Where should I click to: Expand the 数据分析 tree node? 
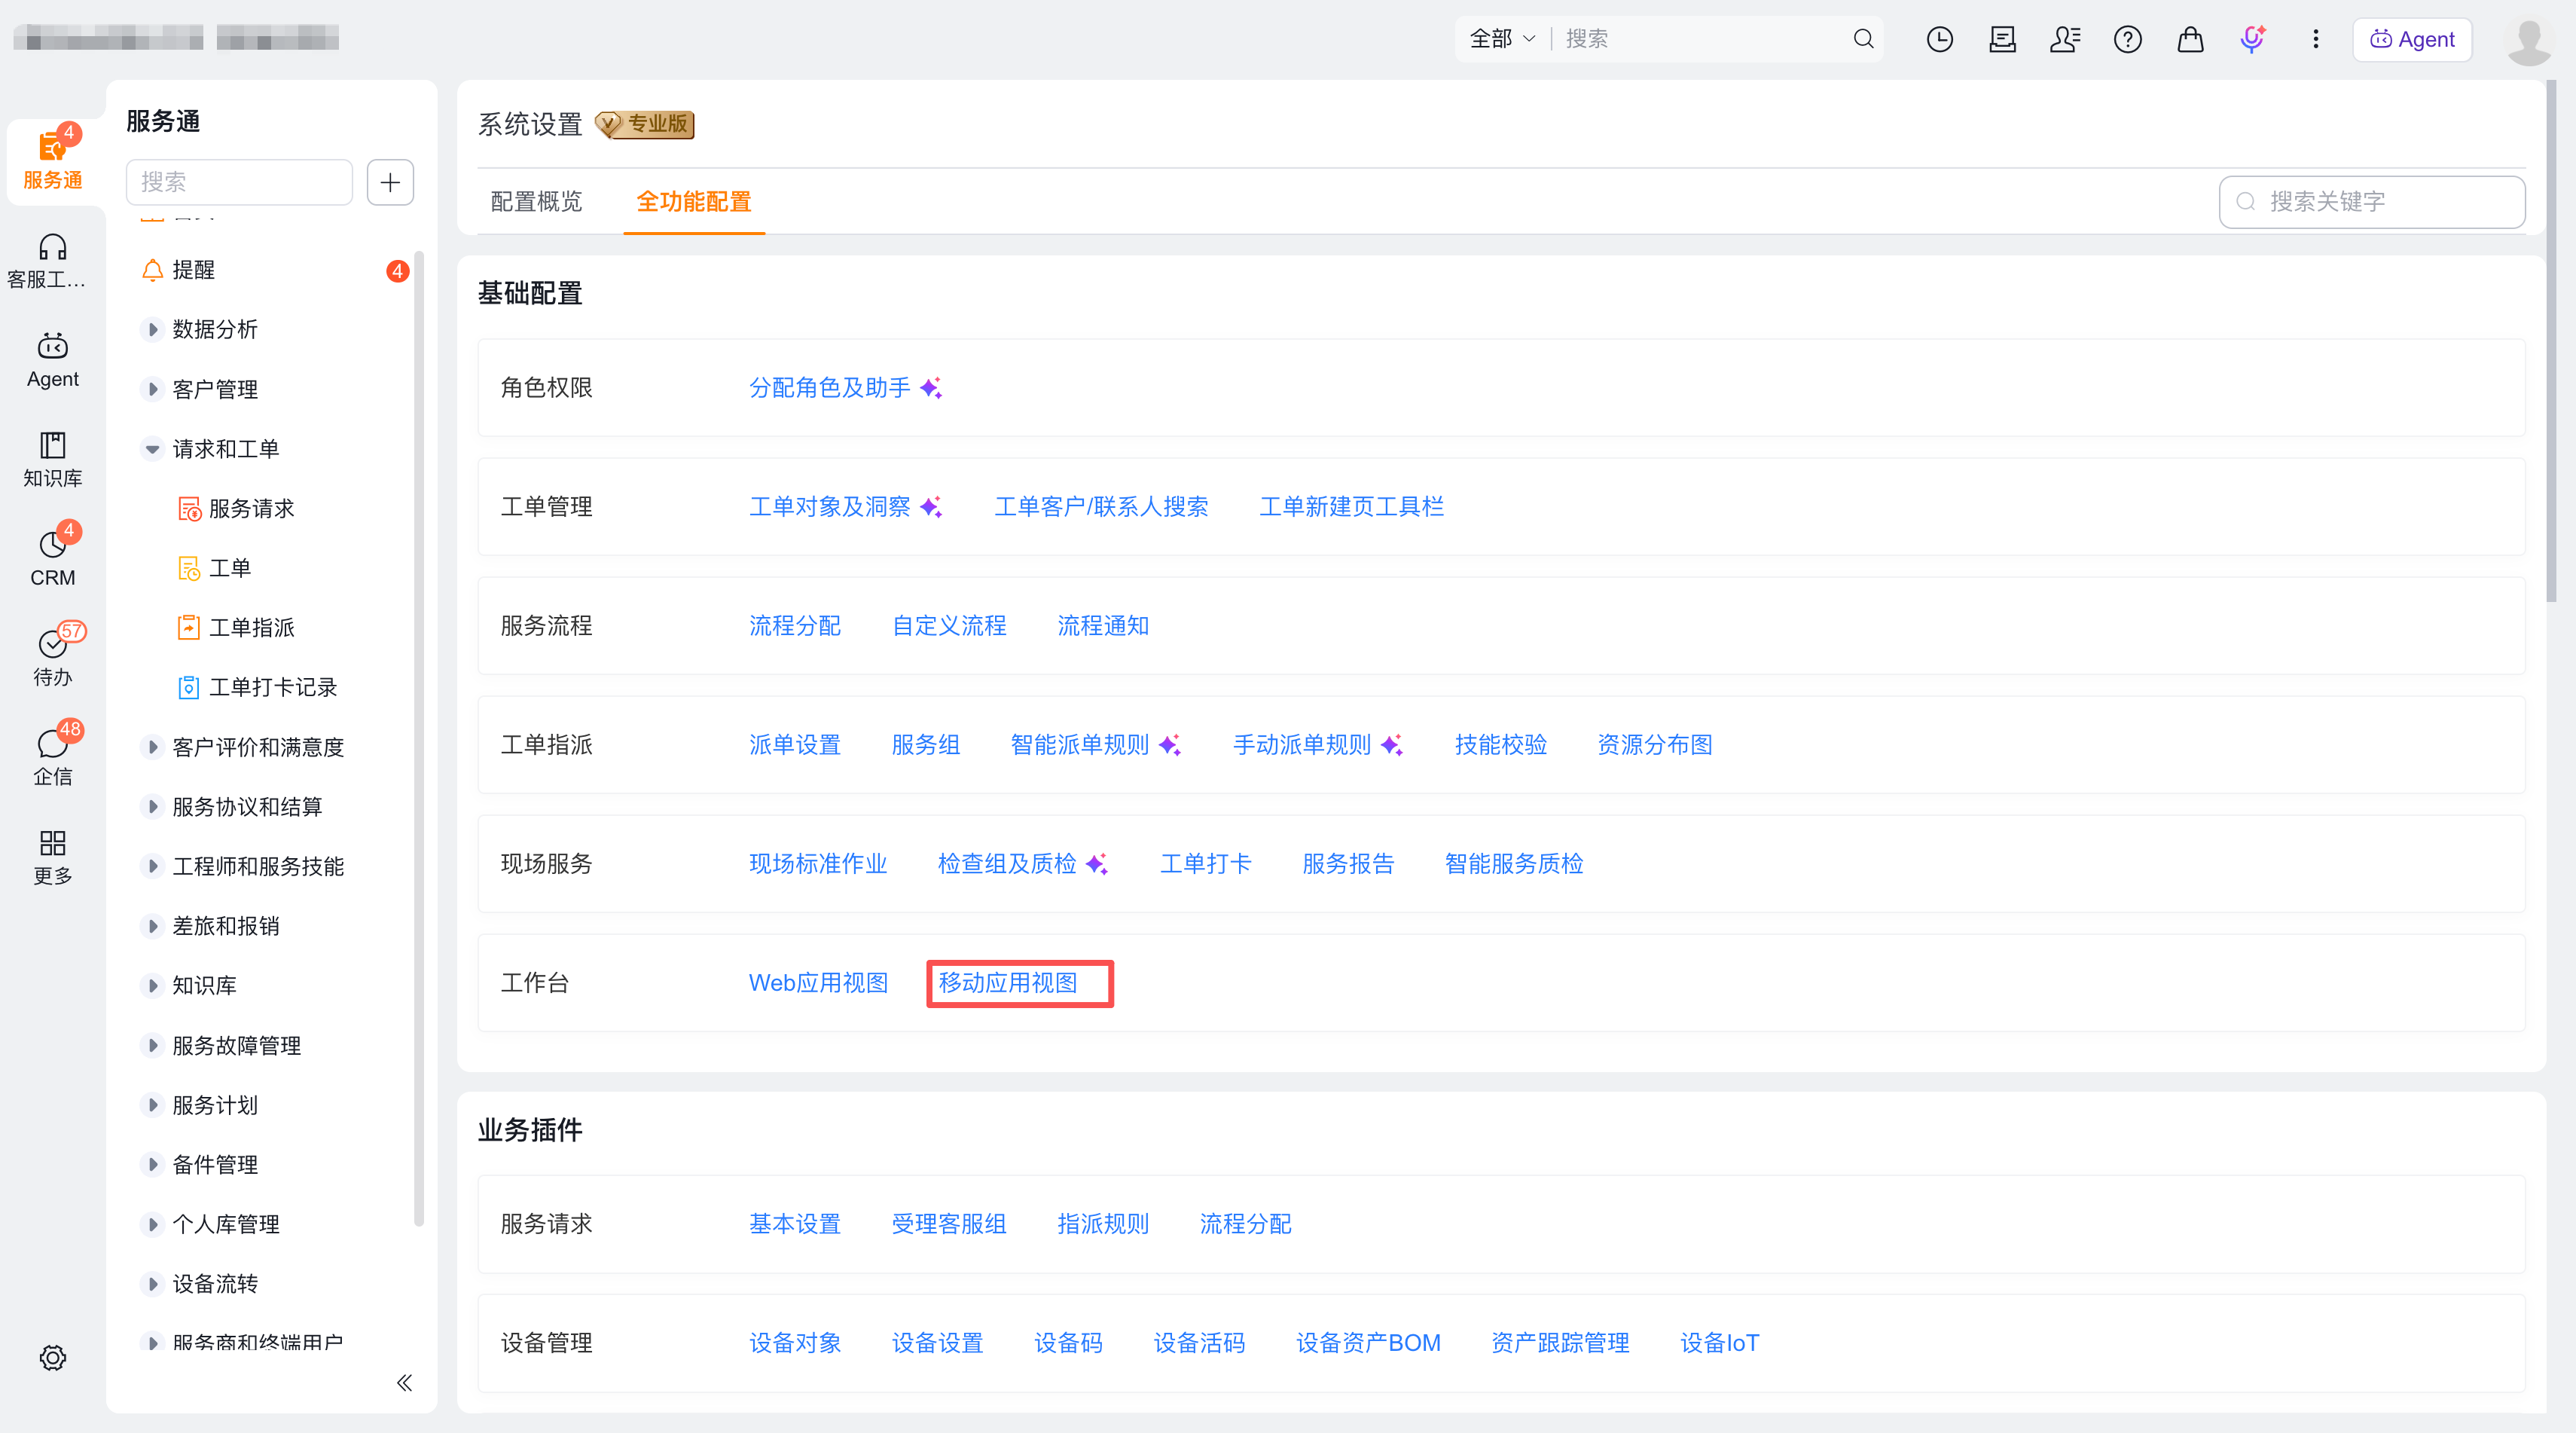pos(152,329)
